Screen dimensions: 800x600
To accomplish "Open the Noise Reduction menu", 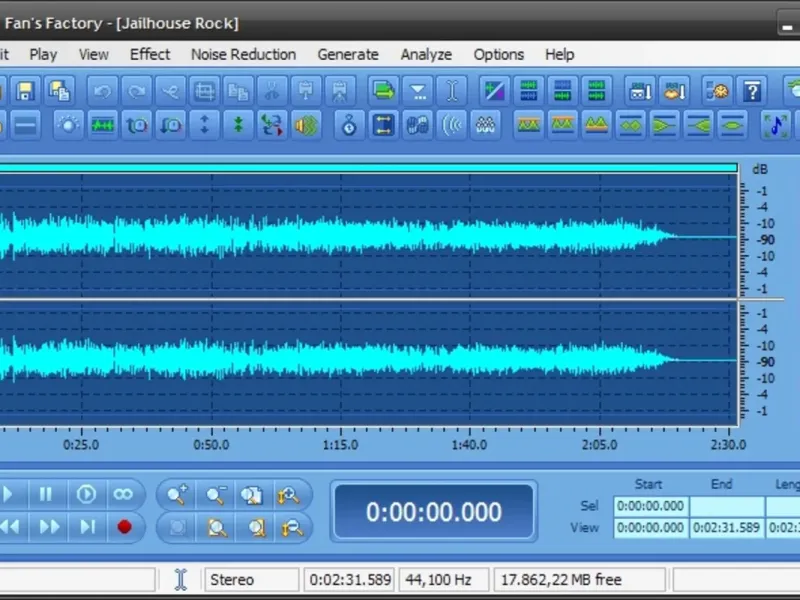I will click(243, 55).
